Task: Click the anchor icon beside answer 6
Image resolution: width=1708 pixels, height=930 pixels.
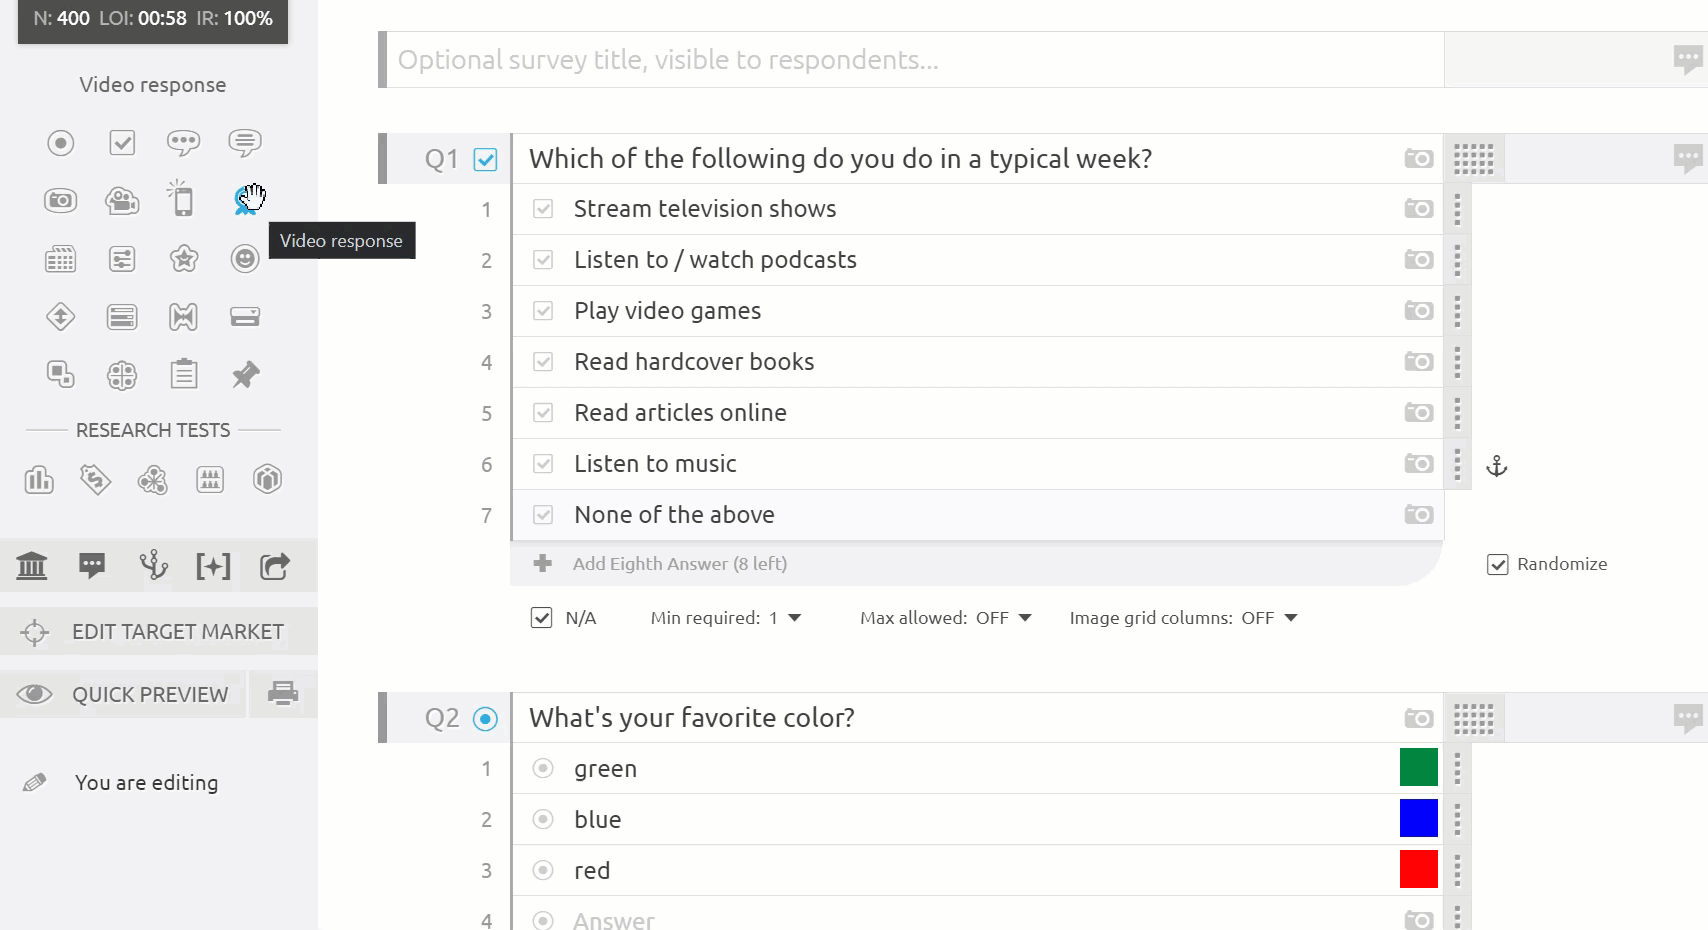Action: (x=1496, y=466)
